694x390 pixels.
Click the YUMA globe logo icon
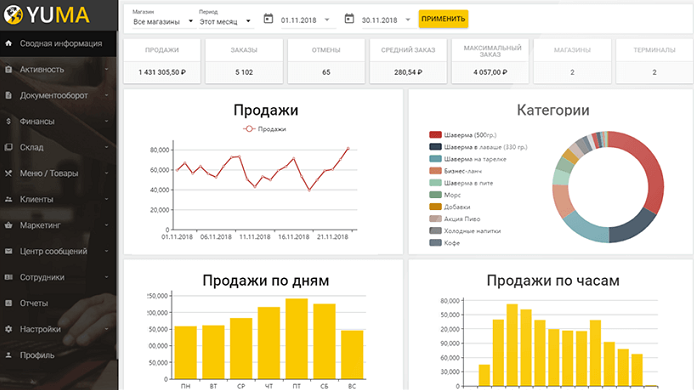point(13,15)
